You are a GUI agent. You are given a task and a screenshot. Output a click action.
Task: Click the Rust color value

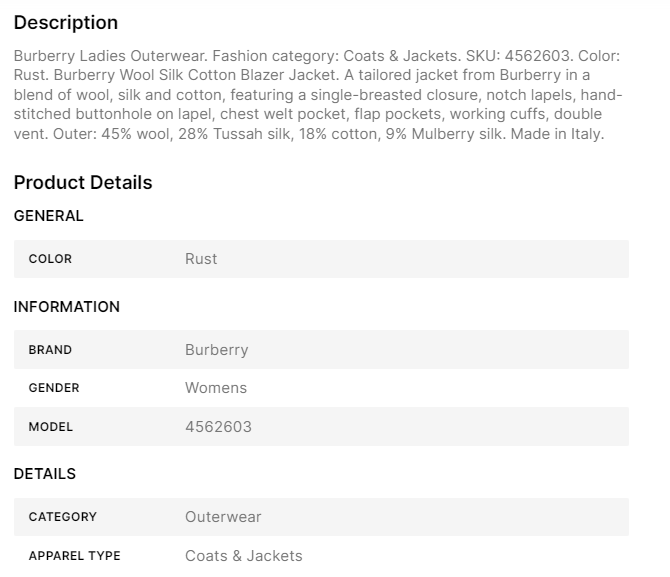201,259
